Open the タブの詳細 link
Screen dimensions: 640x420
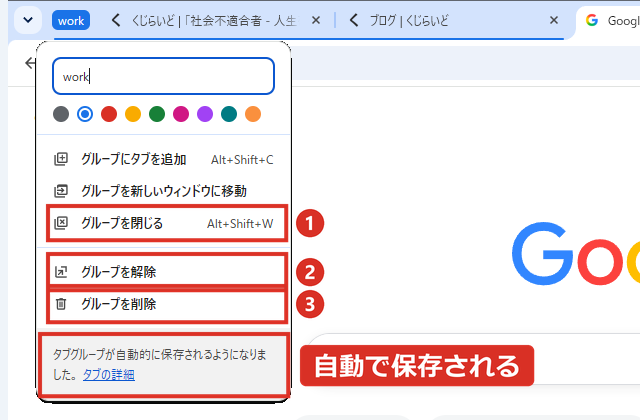point(109,374)
